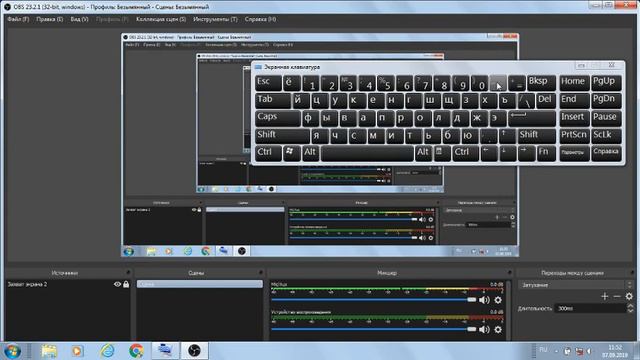The height and width of the screenshot is (360, 640).
Task: Click the ё key on On-Screen Keyboard
Action: [291, 83]
